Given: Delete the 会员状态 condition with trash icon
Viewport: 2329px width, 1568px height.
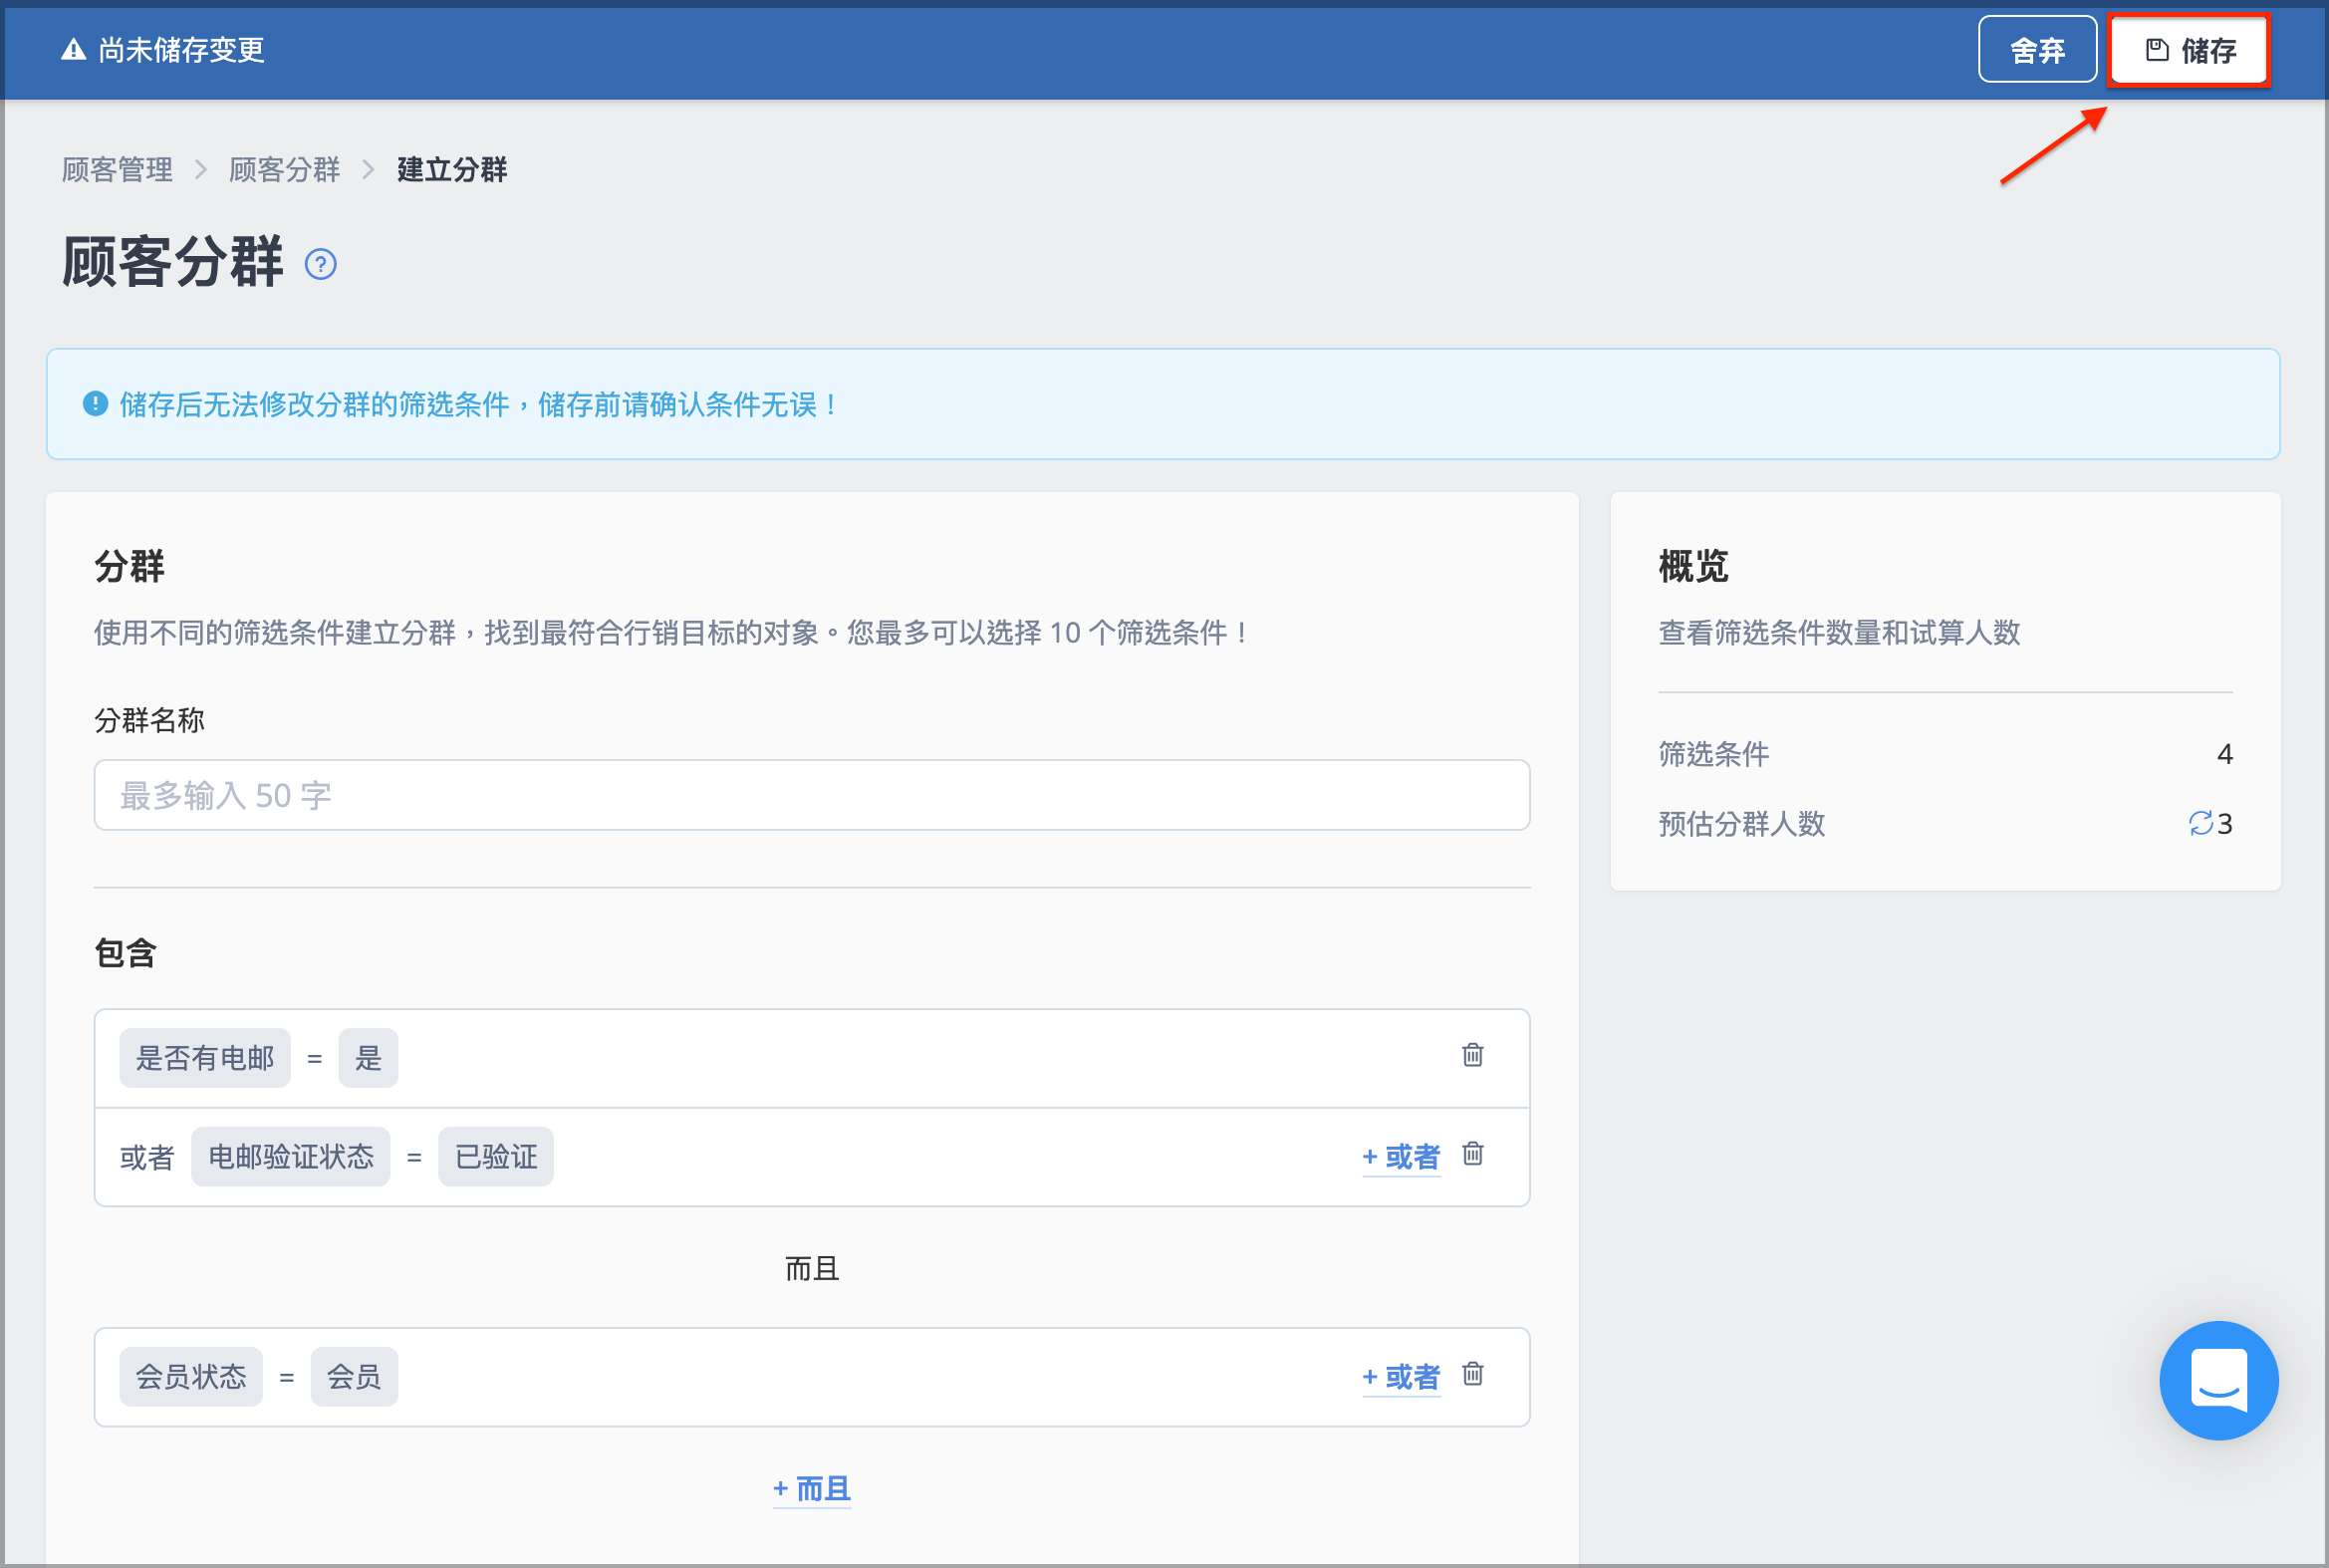Looking at the screenshot, I should point(1472,1374).
